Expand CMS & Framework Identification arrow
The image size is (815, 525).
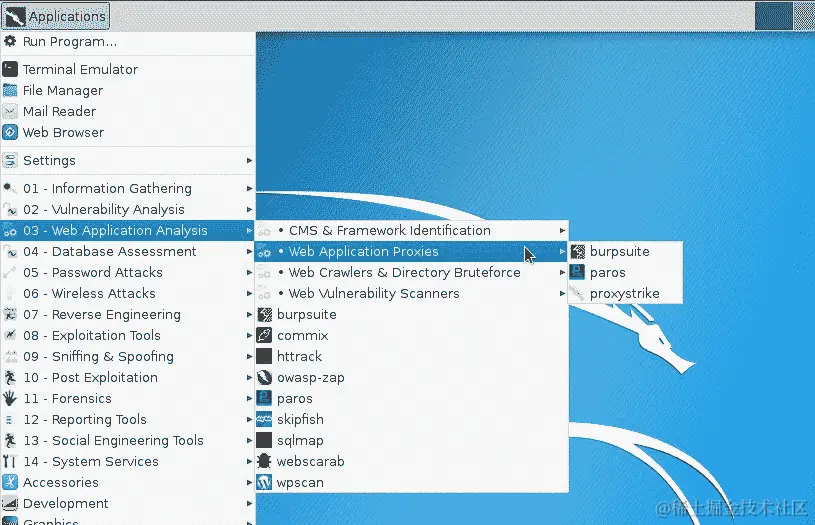pyautogui.click(x=562, y=230)
